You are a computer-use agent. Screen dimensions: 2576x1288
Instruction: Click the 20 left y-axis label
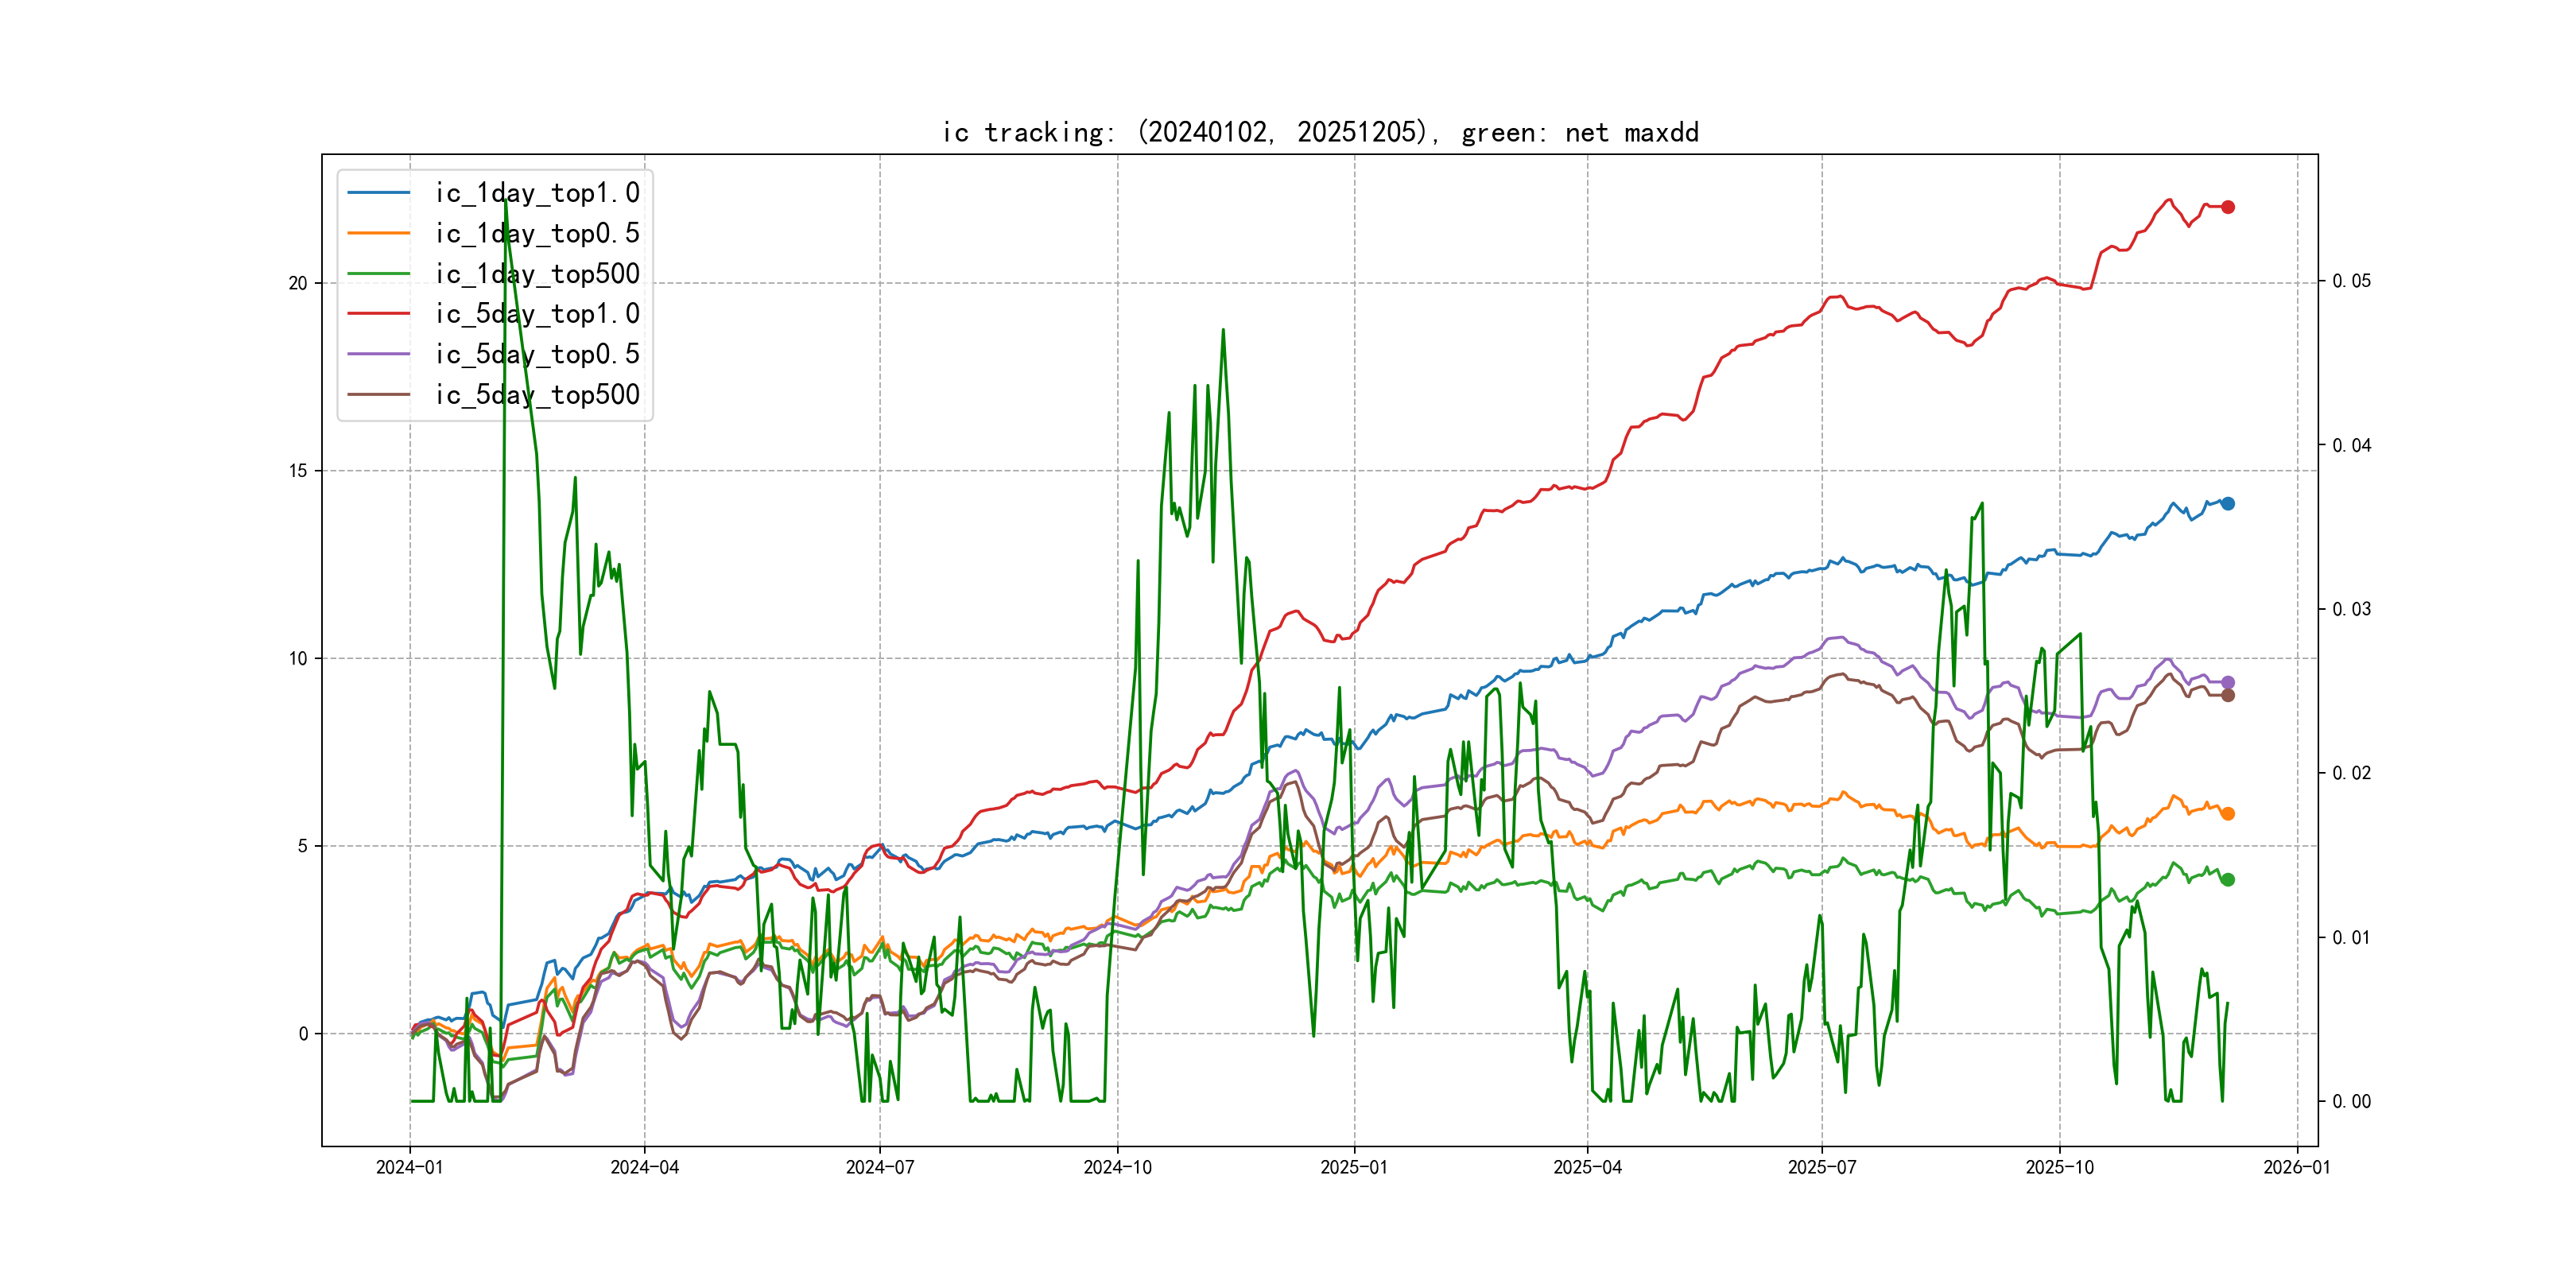point(298,283)
